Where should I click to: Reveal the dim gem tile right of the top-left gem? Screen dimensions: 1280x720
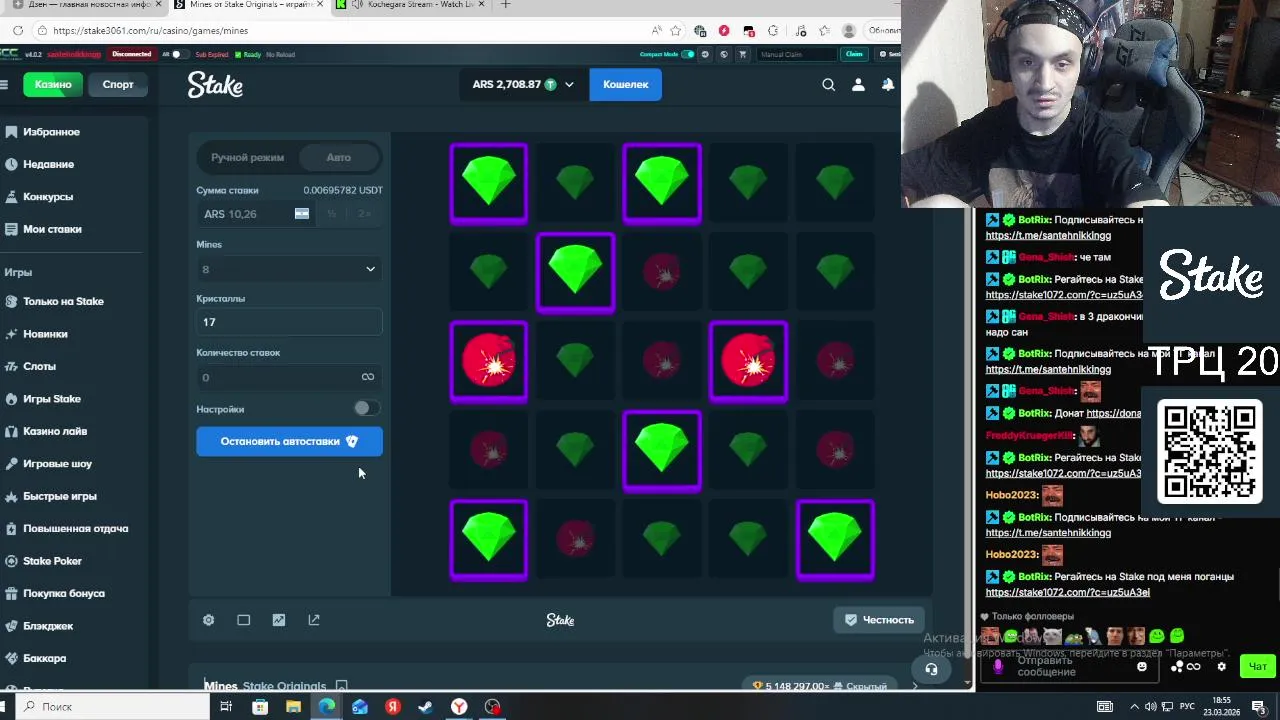pyautogui.click(x=575, y=183)
